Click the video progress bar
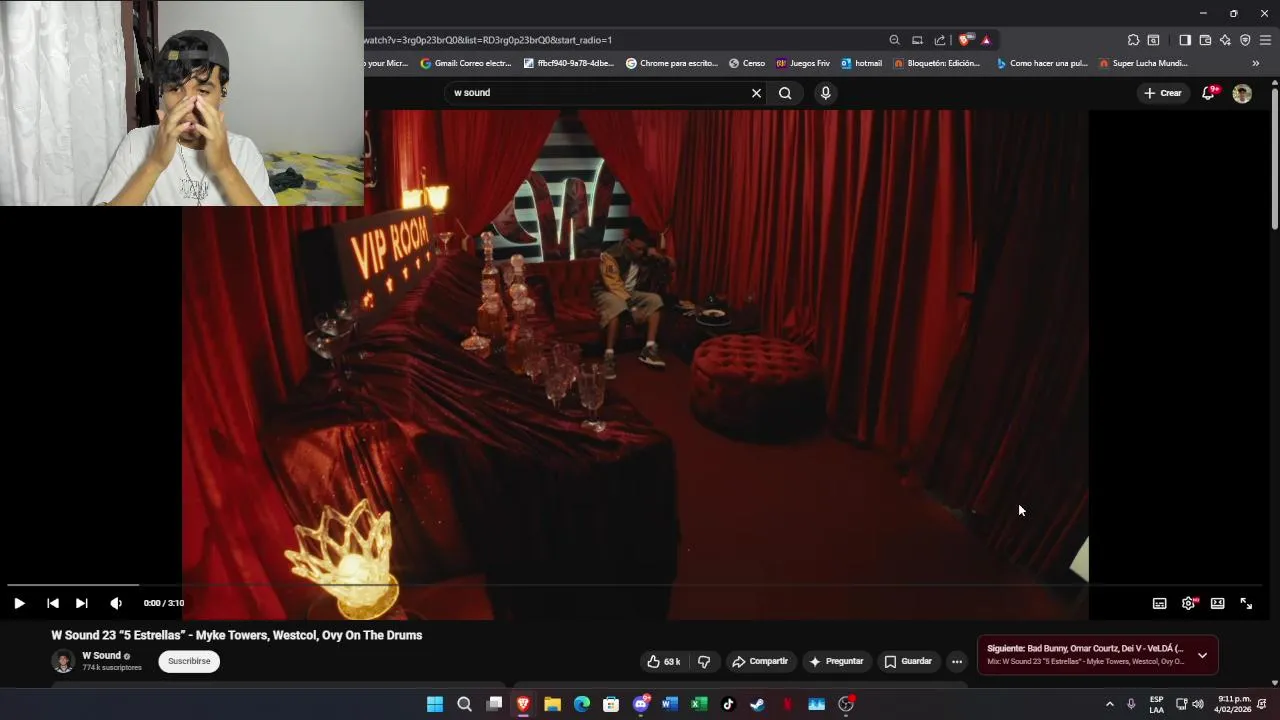The height and width of the screenshot is (720, 1280). tap(635, 584)
